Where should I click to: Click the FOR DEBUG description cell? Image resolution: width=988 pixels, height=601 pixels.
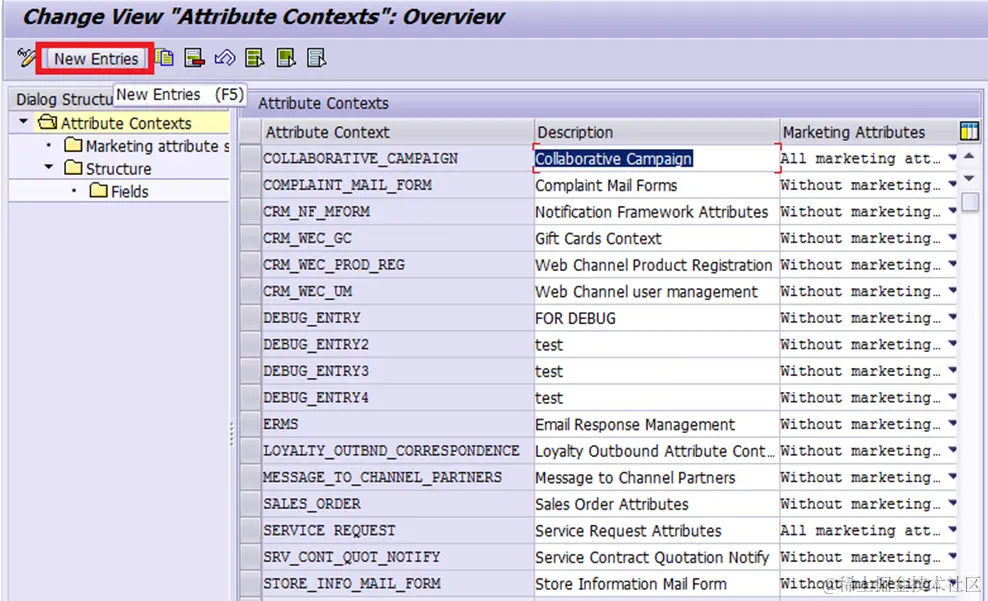(657, 318)
